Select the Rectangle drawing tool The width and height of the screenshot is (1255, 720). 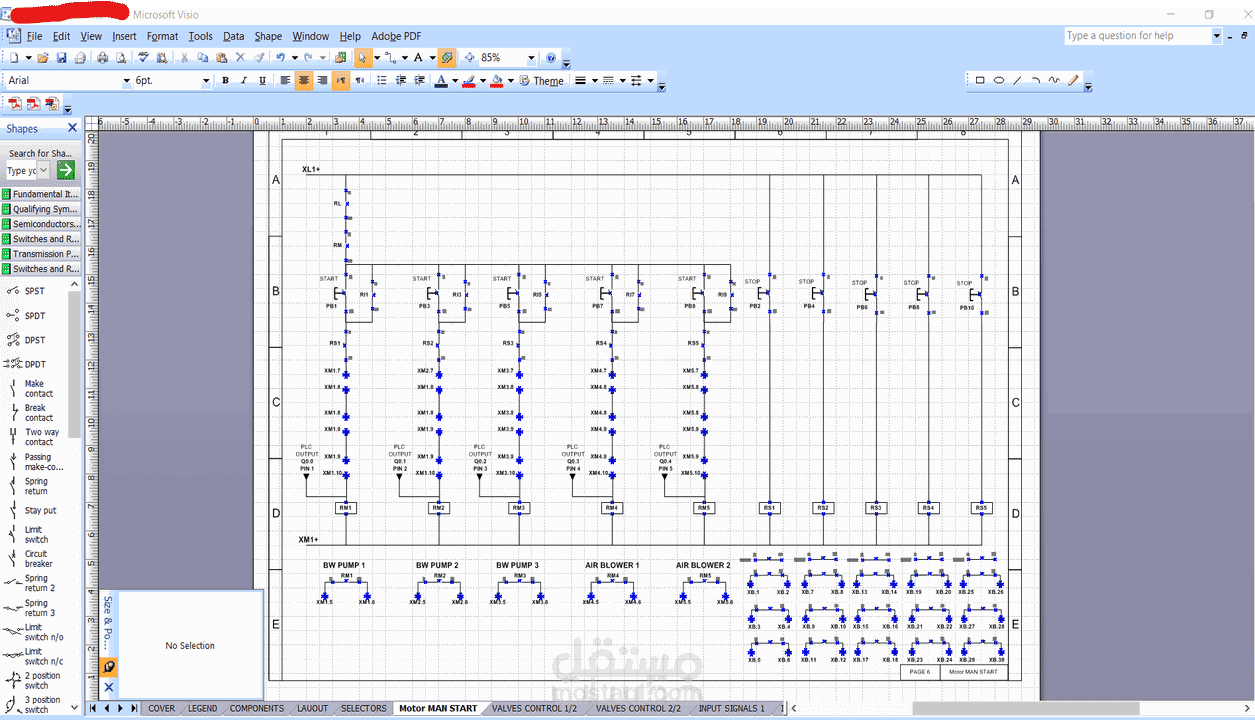[980, 80]
